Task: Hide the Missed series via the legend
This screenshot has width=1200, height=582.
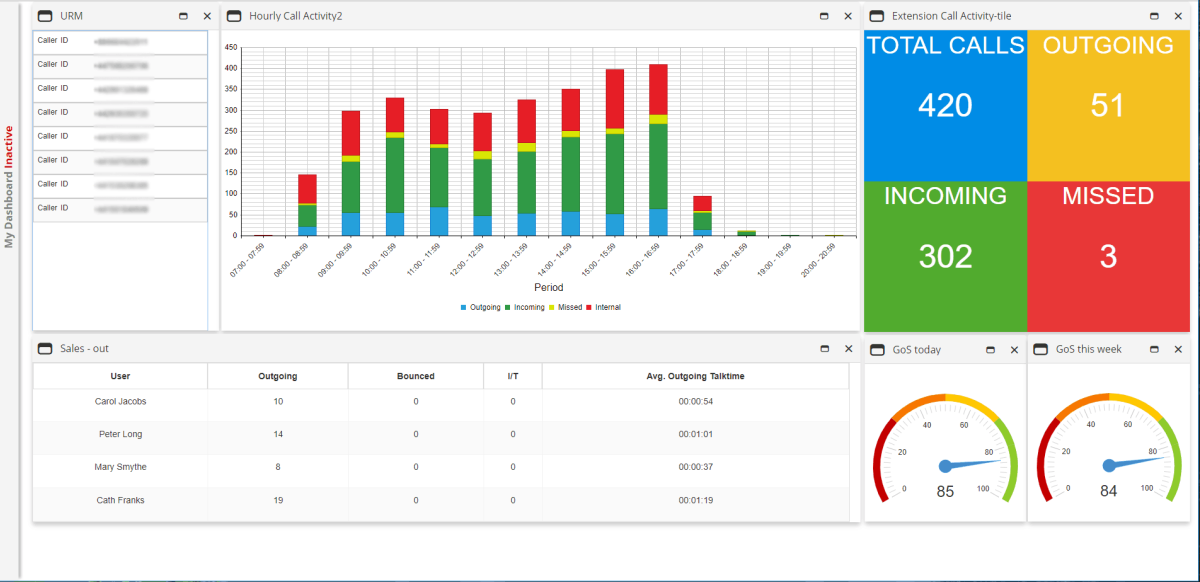Action: click(571, 307)
